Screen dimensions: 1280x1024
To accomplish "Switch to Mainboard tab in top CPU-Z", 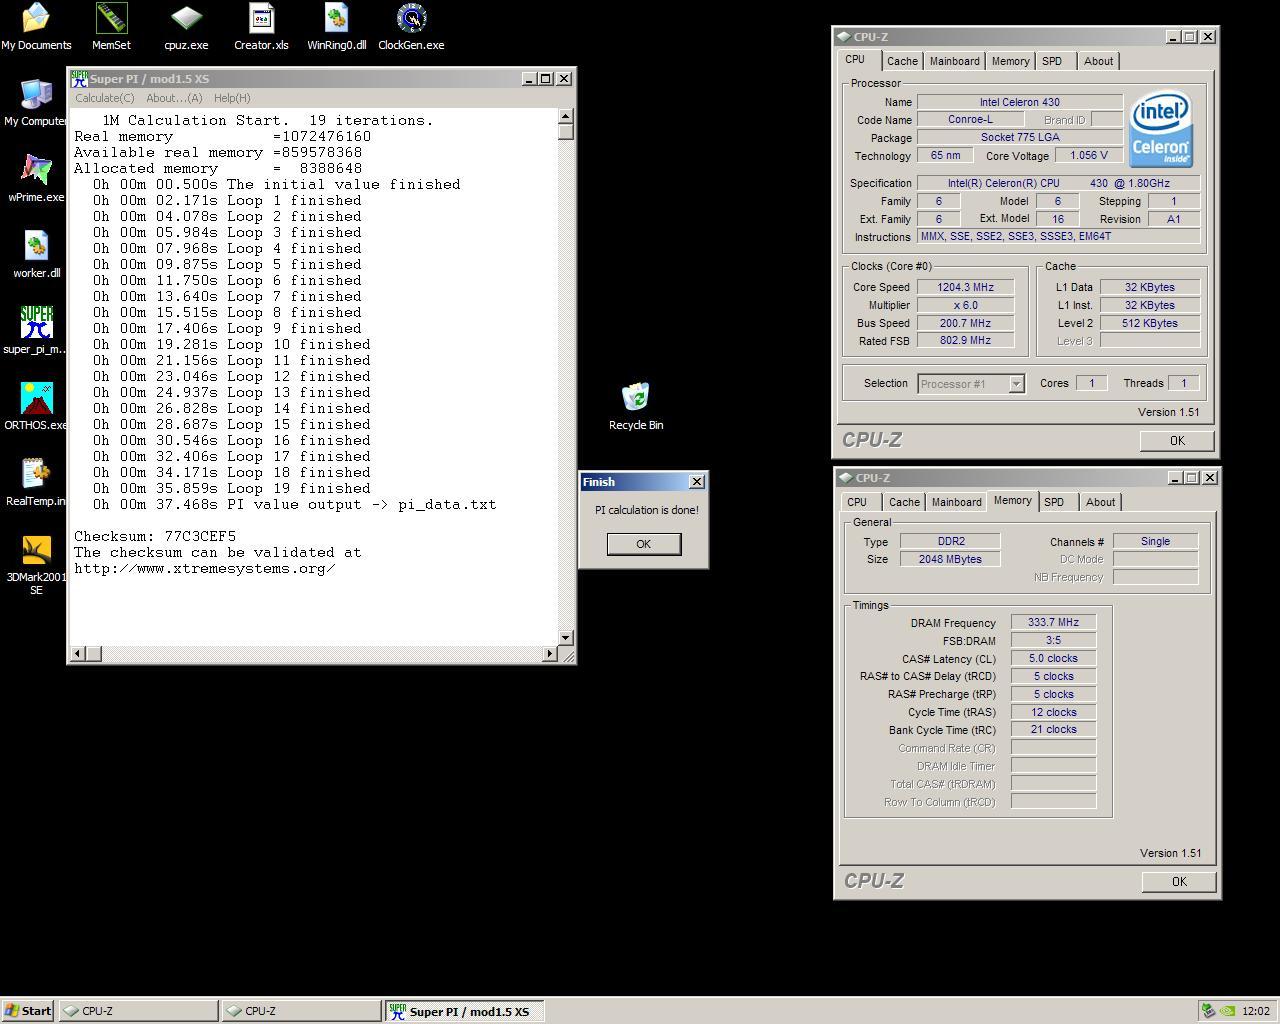I will pos(955,61).
